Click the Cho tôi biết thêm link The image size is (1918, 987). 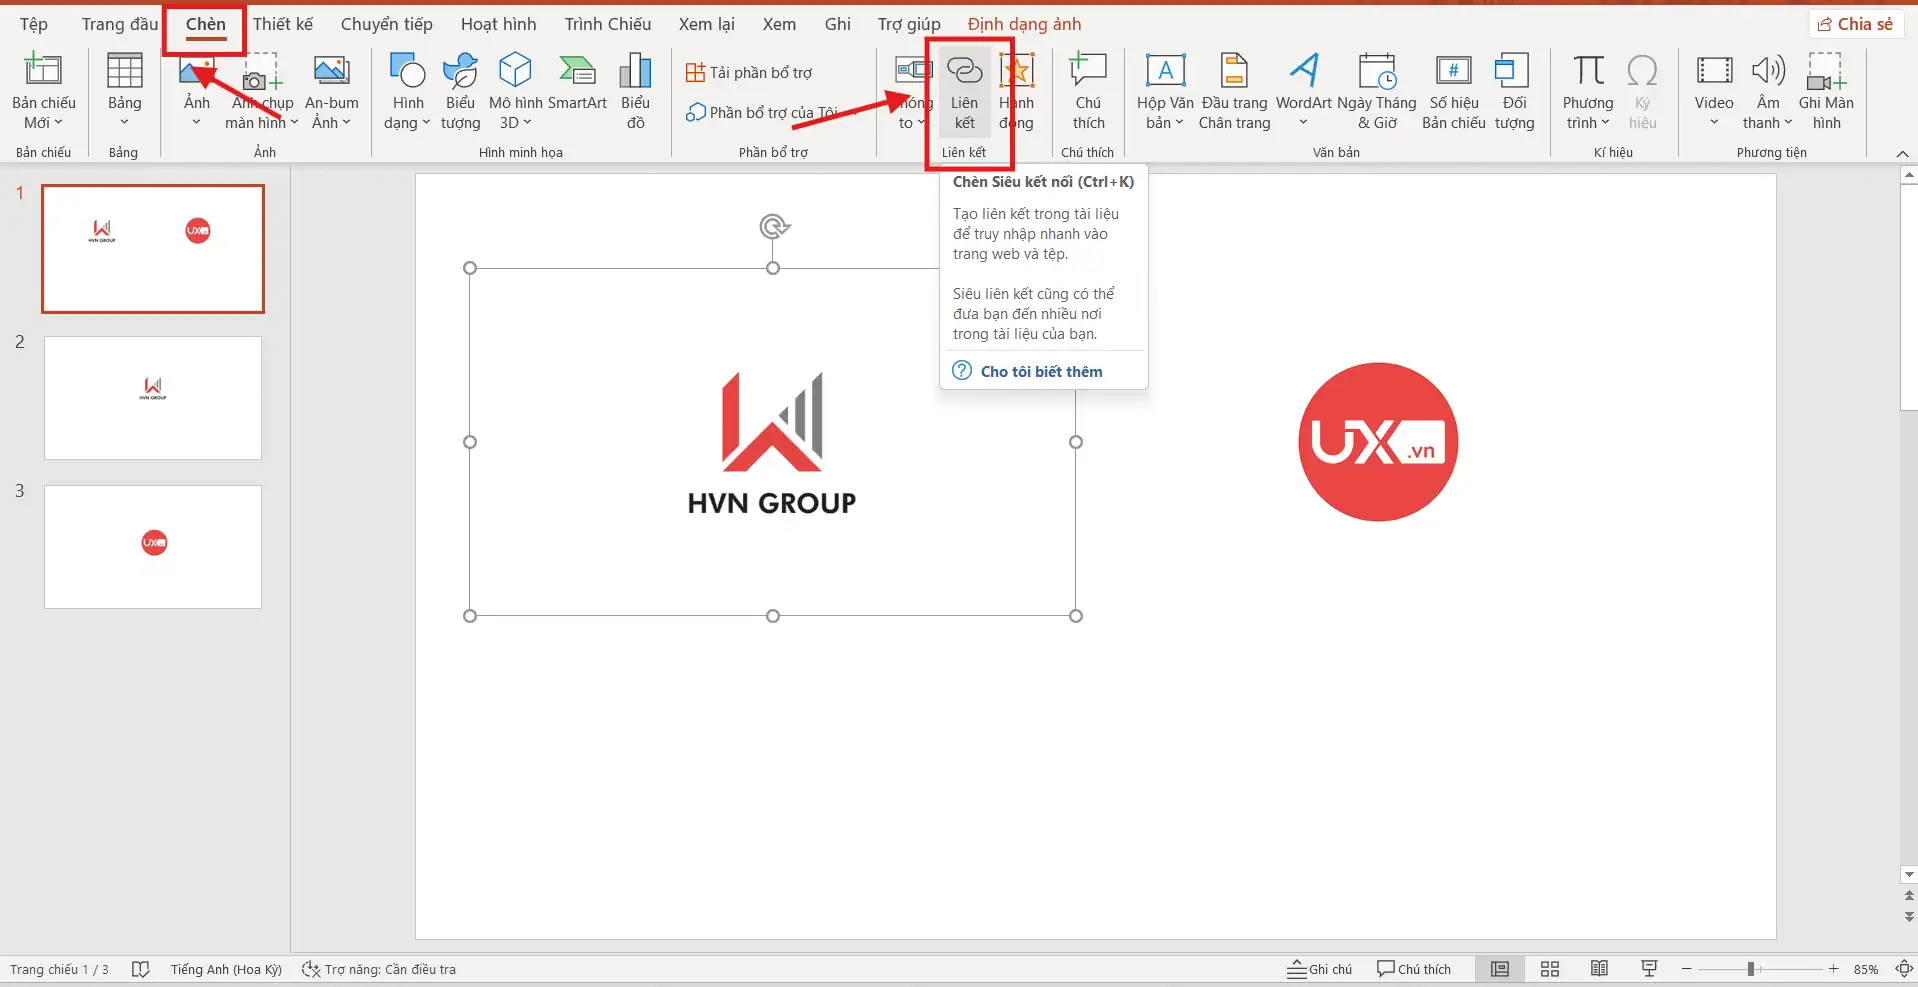pos(1041,370)
